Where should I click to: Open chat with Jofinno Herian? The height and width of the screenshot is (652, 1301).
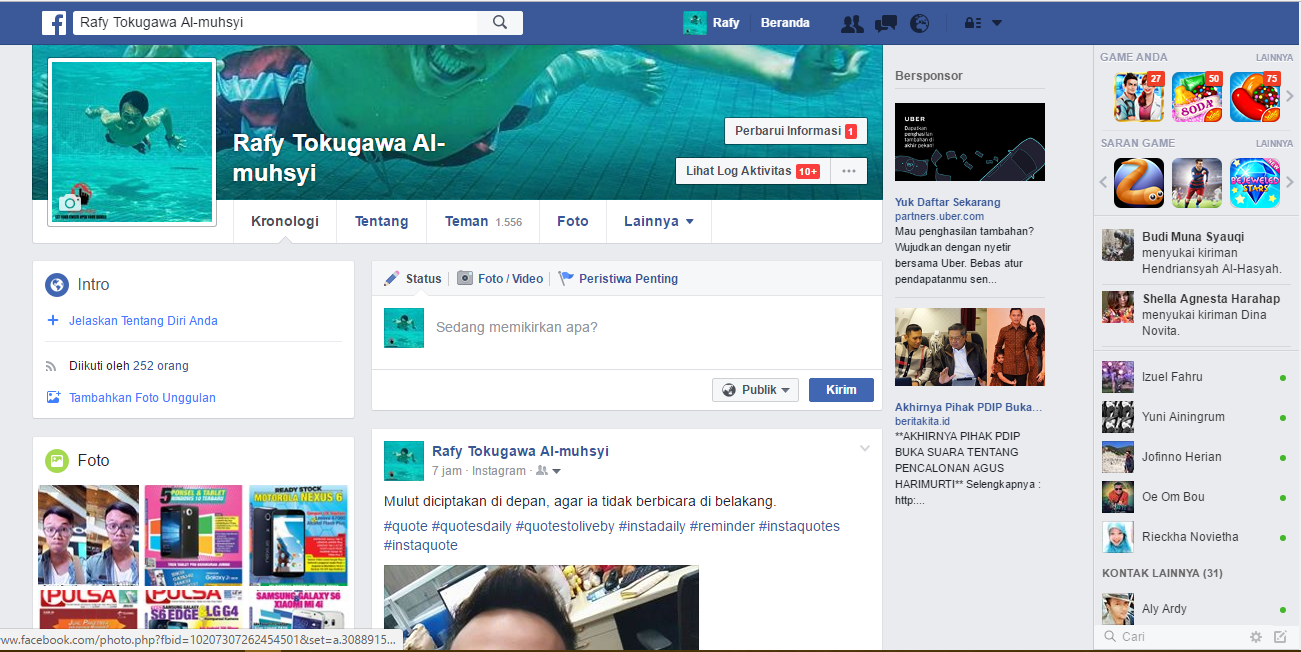[x=1196, y=457]
